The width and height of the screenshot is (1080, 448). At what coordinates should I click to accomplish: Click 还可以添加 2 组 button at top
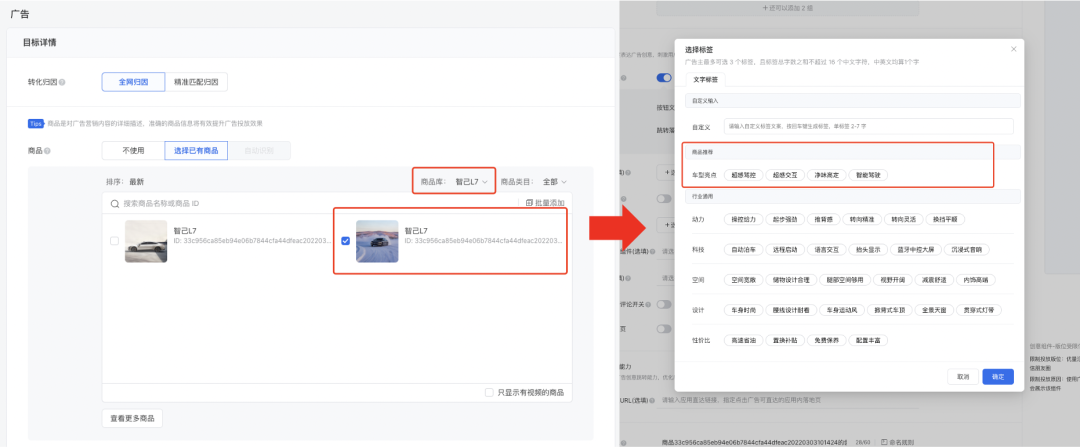pyautogui.click(x=786, y=8)
